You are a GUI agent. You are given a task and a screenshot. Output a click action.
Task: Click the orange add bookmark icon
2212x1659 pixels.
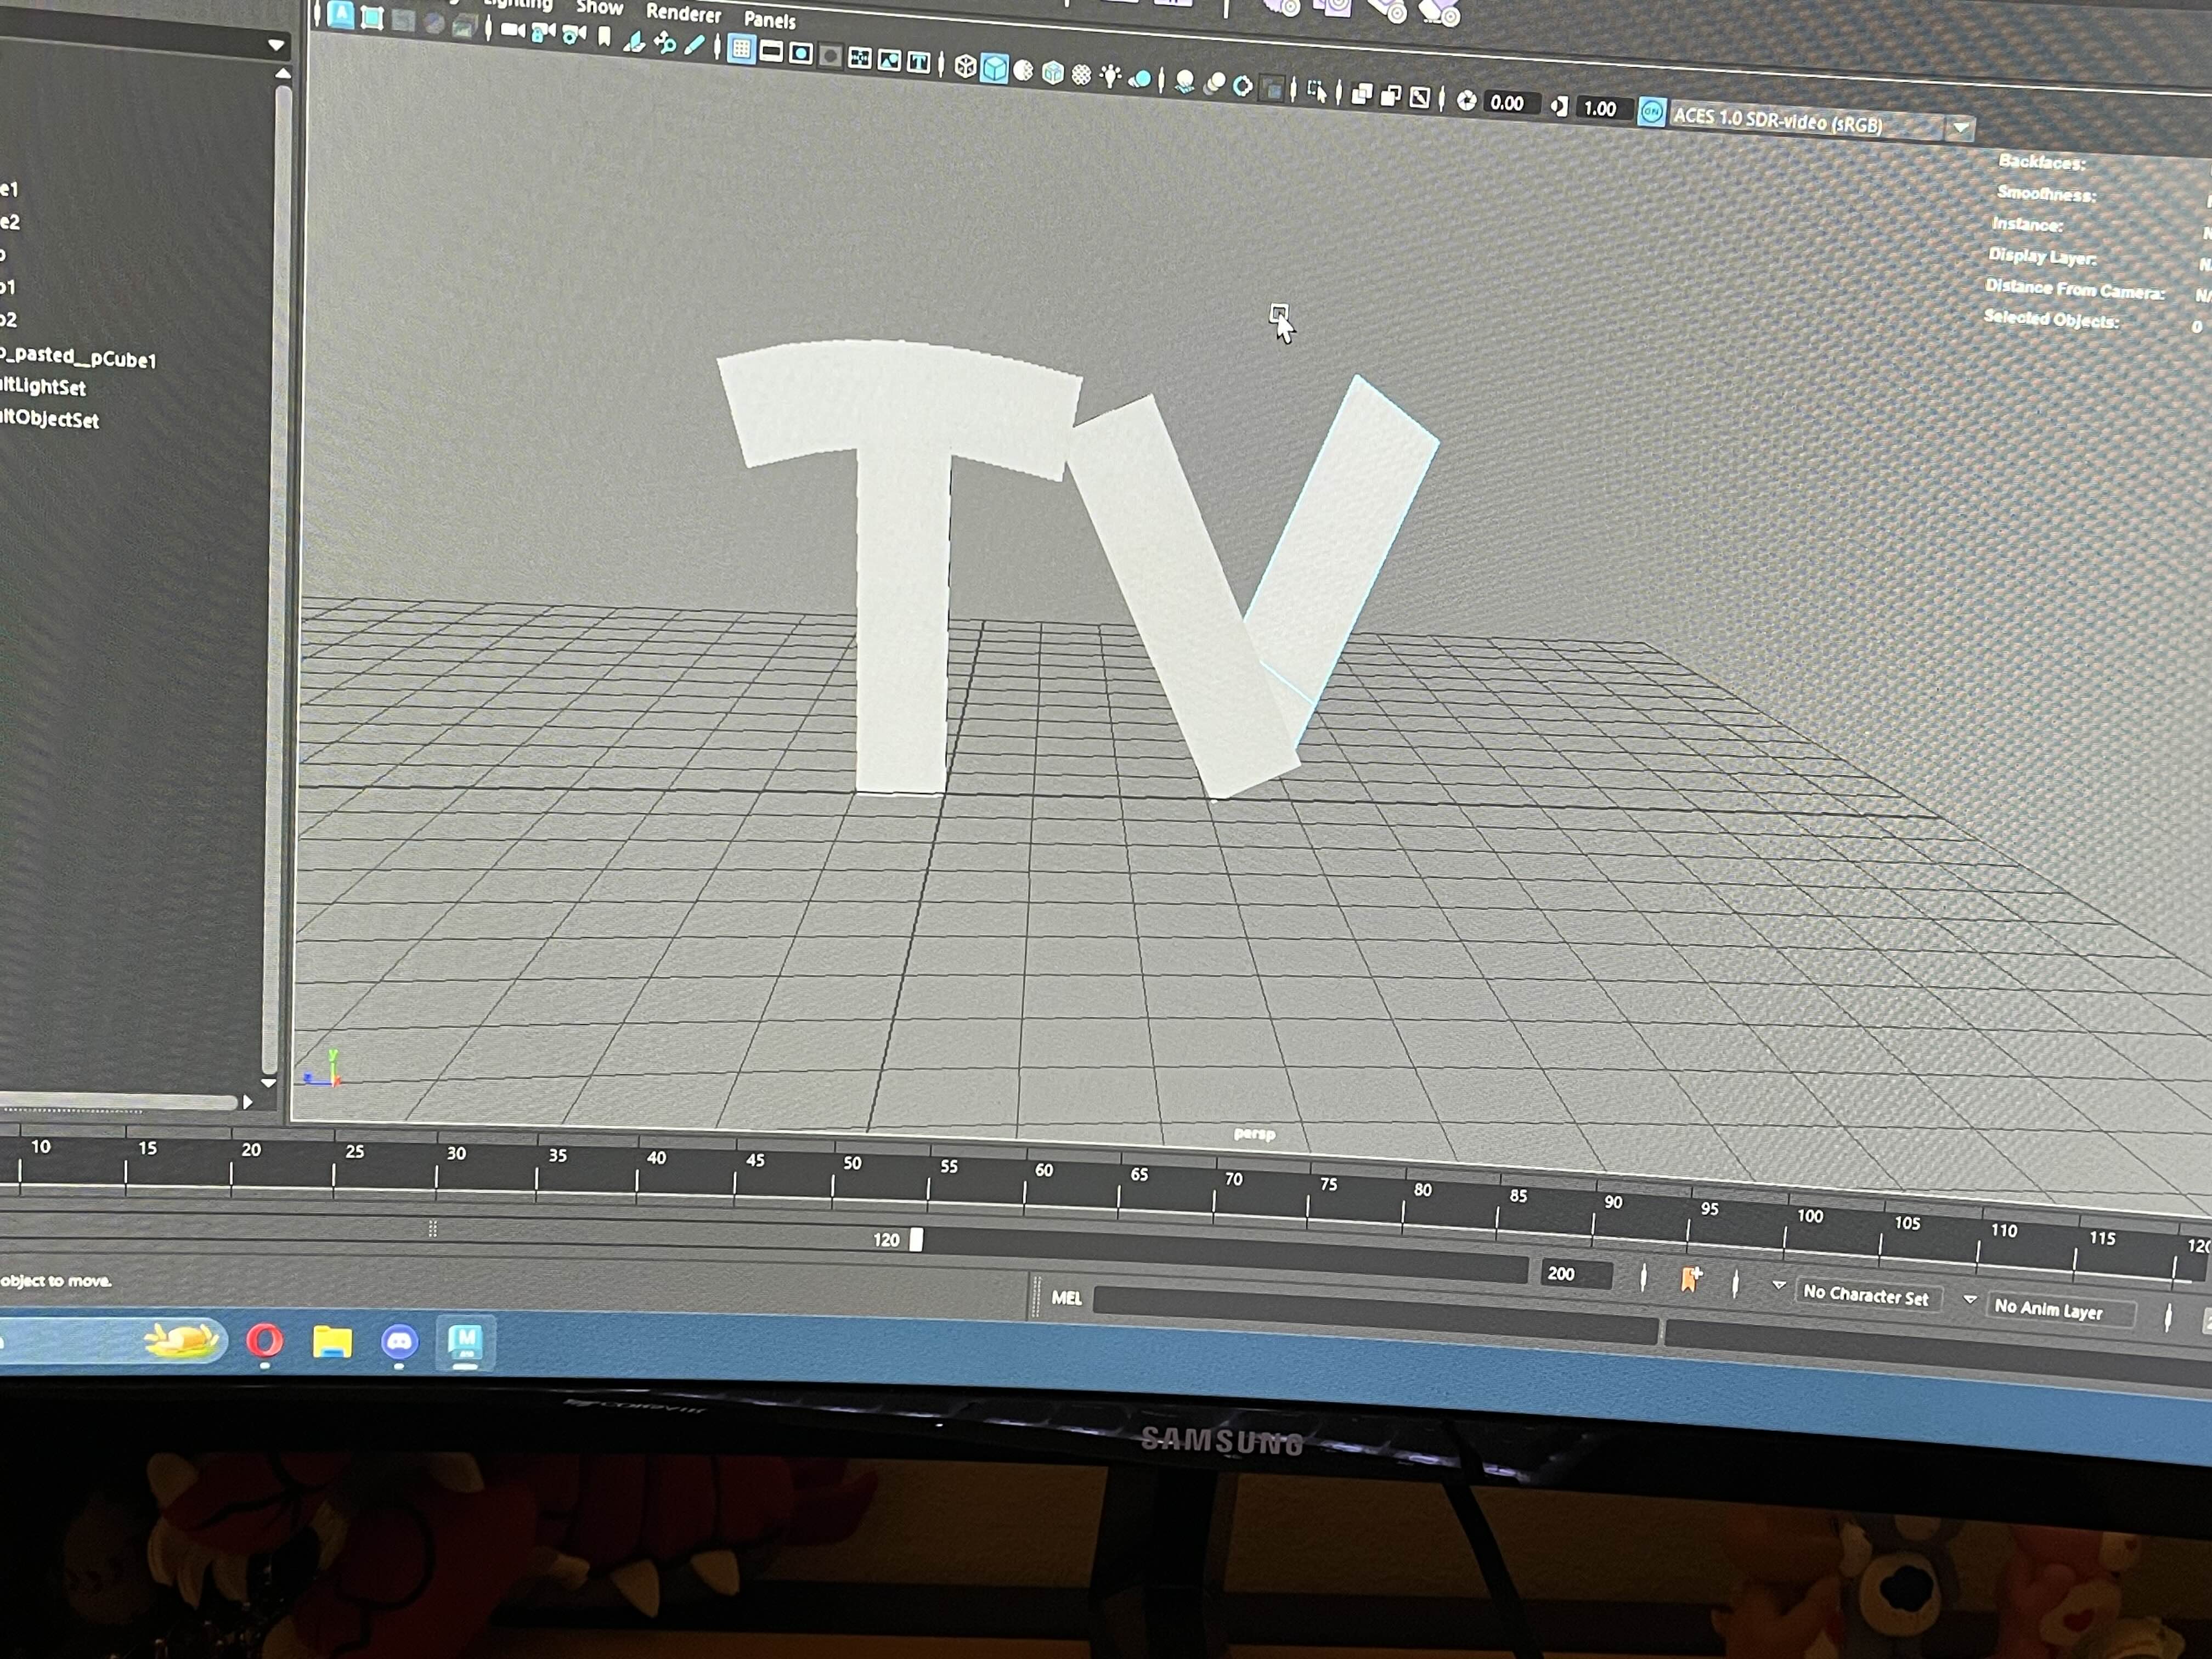(1690, 1279)
